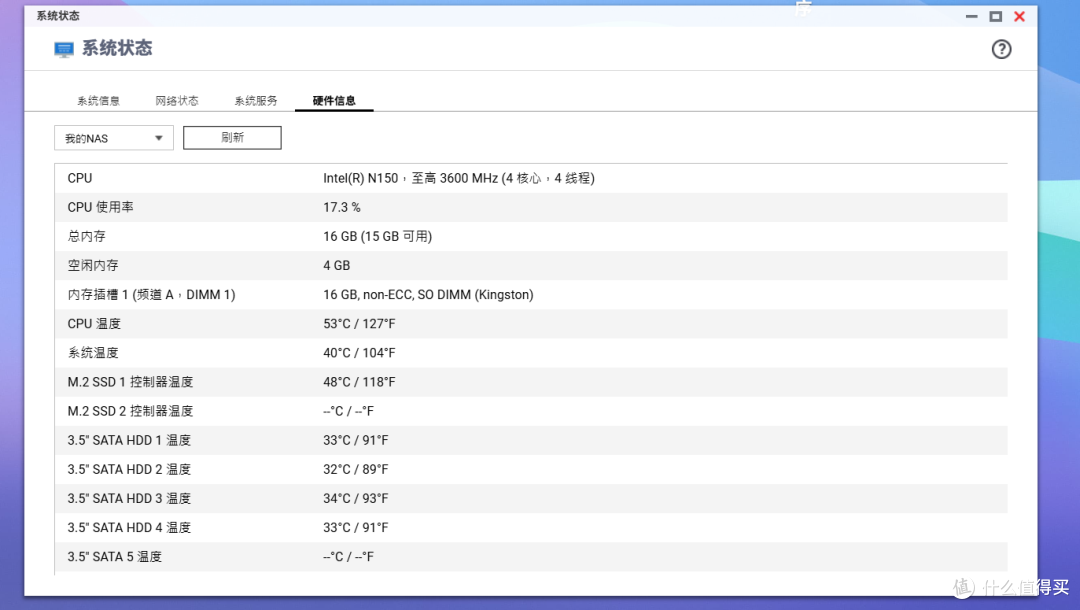Select the 内存插槽 1 row label
Image resolution: width=1080 pixels, height=610 pixels.
point(152,295)
